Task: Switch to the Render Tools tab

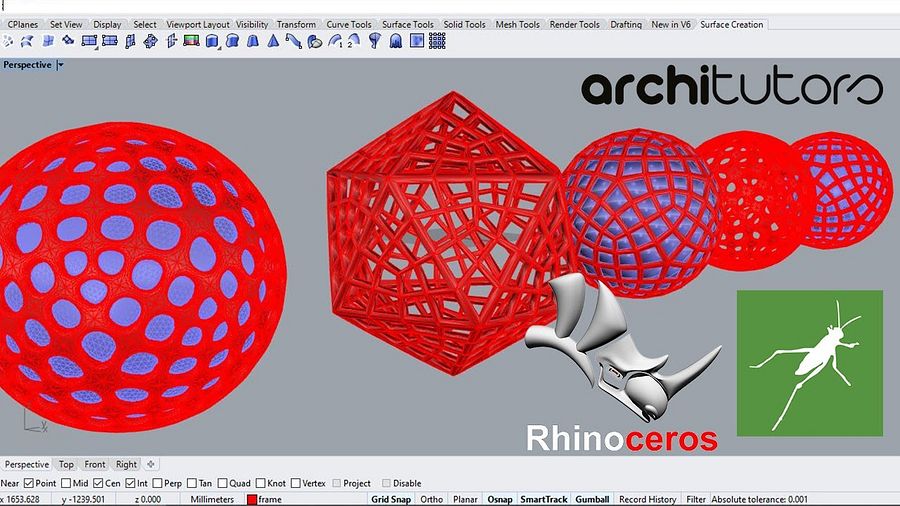Action: pyautogui.click(x=574, y=24)
